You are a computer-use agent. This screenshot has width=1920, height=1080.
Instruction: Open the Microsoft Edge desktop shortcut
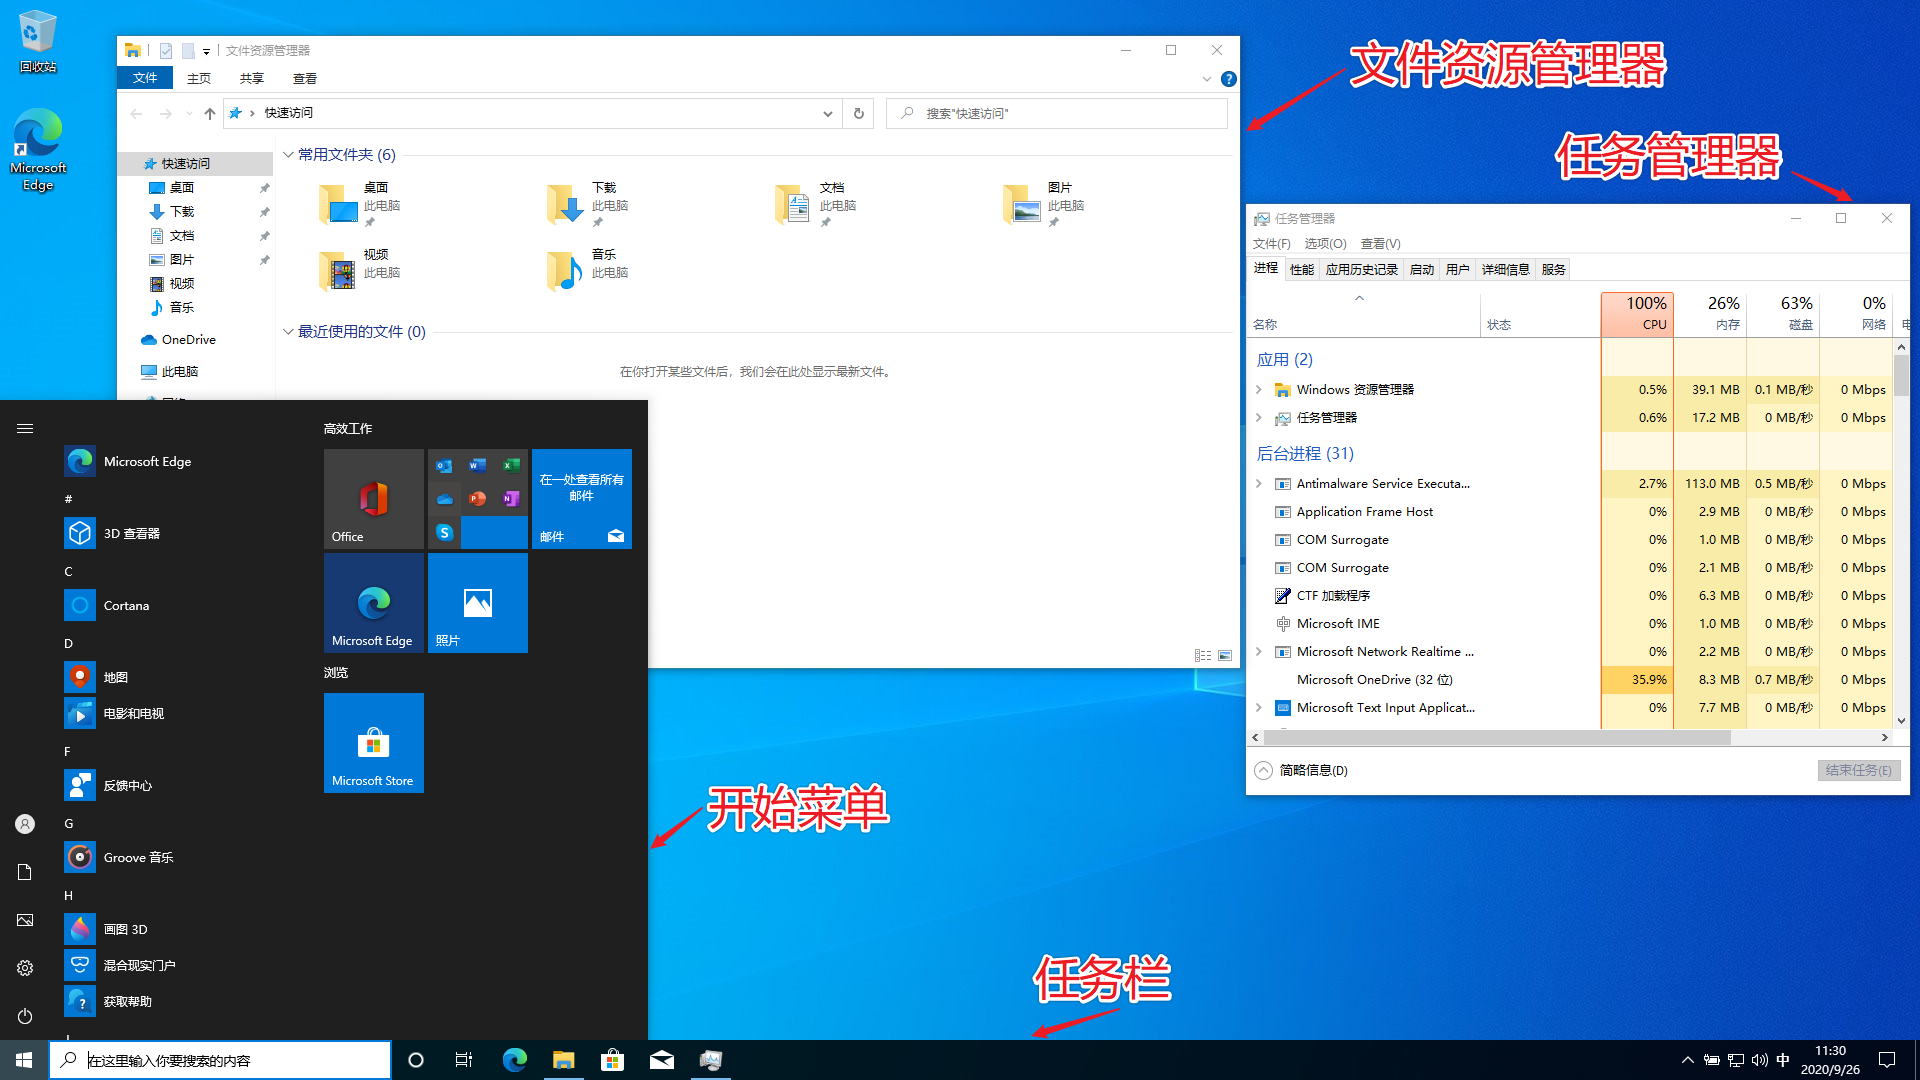click(38, 150)
